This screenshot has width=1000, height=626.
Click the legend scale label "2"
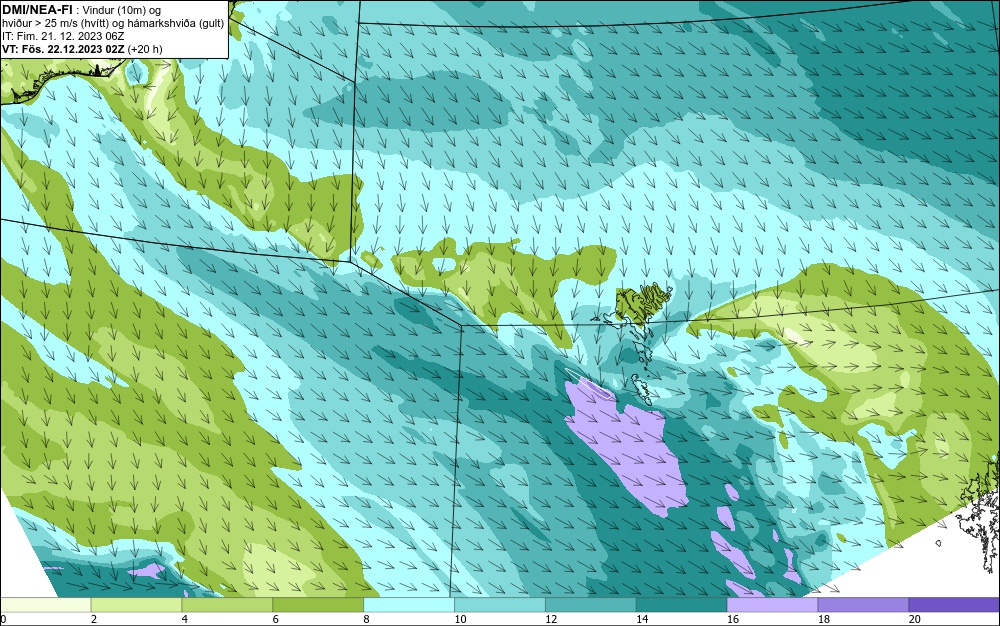coord(94,619)
